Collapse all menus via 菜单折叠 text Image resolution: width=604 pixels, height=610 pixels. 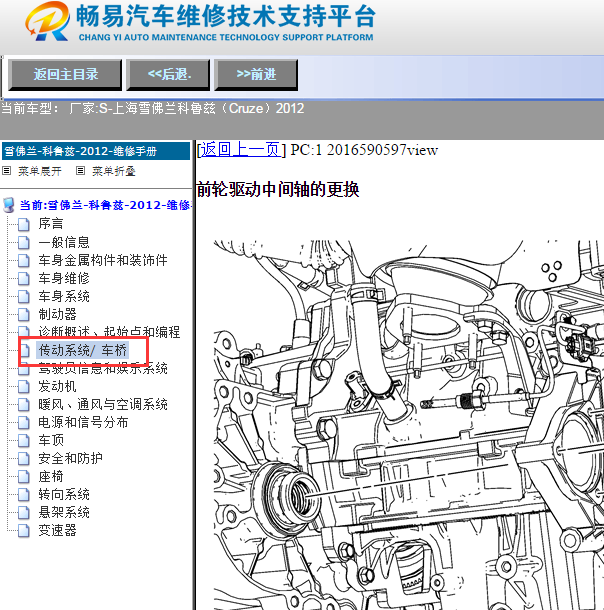[114, 171]
